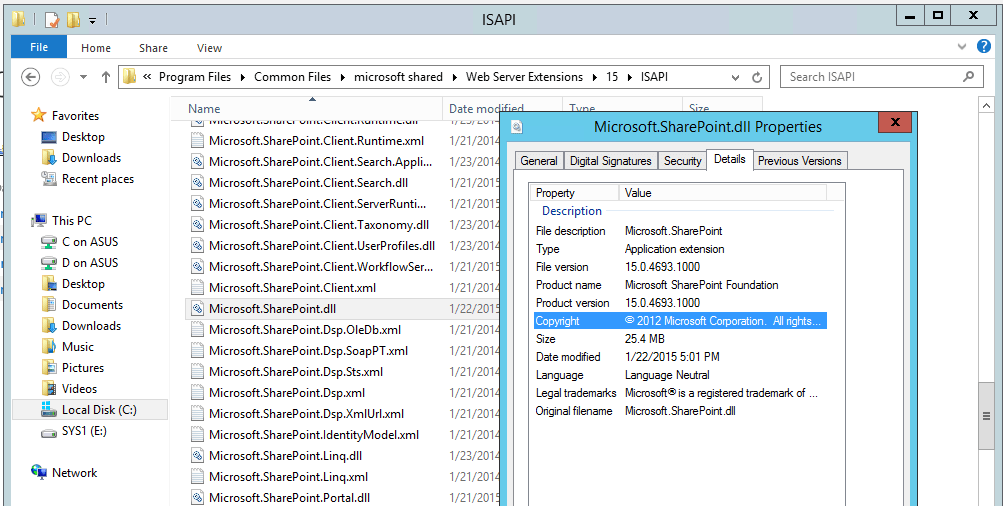
Task: Select the Copyright property row
Action: [x=680, y=321]
